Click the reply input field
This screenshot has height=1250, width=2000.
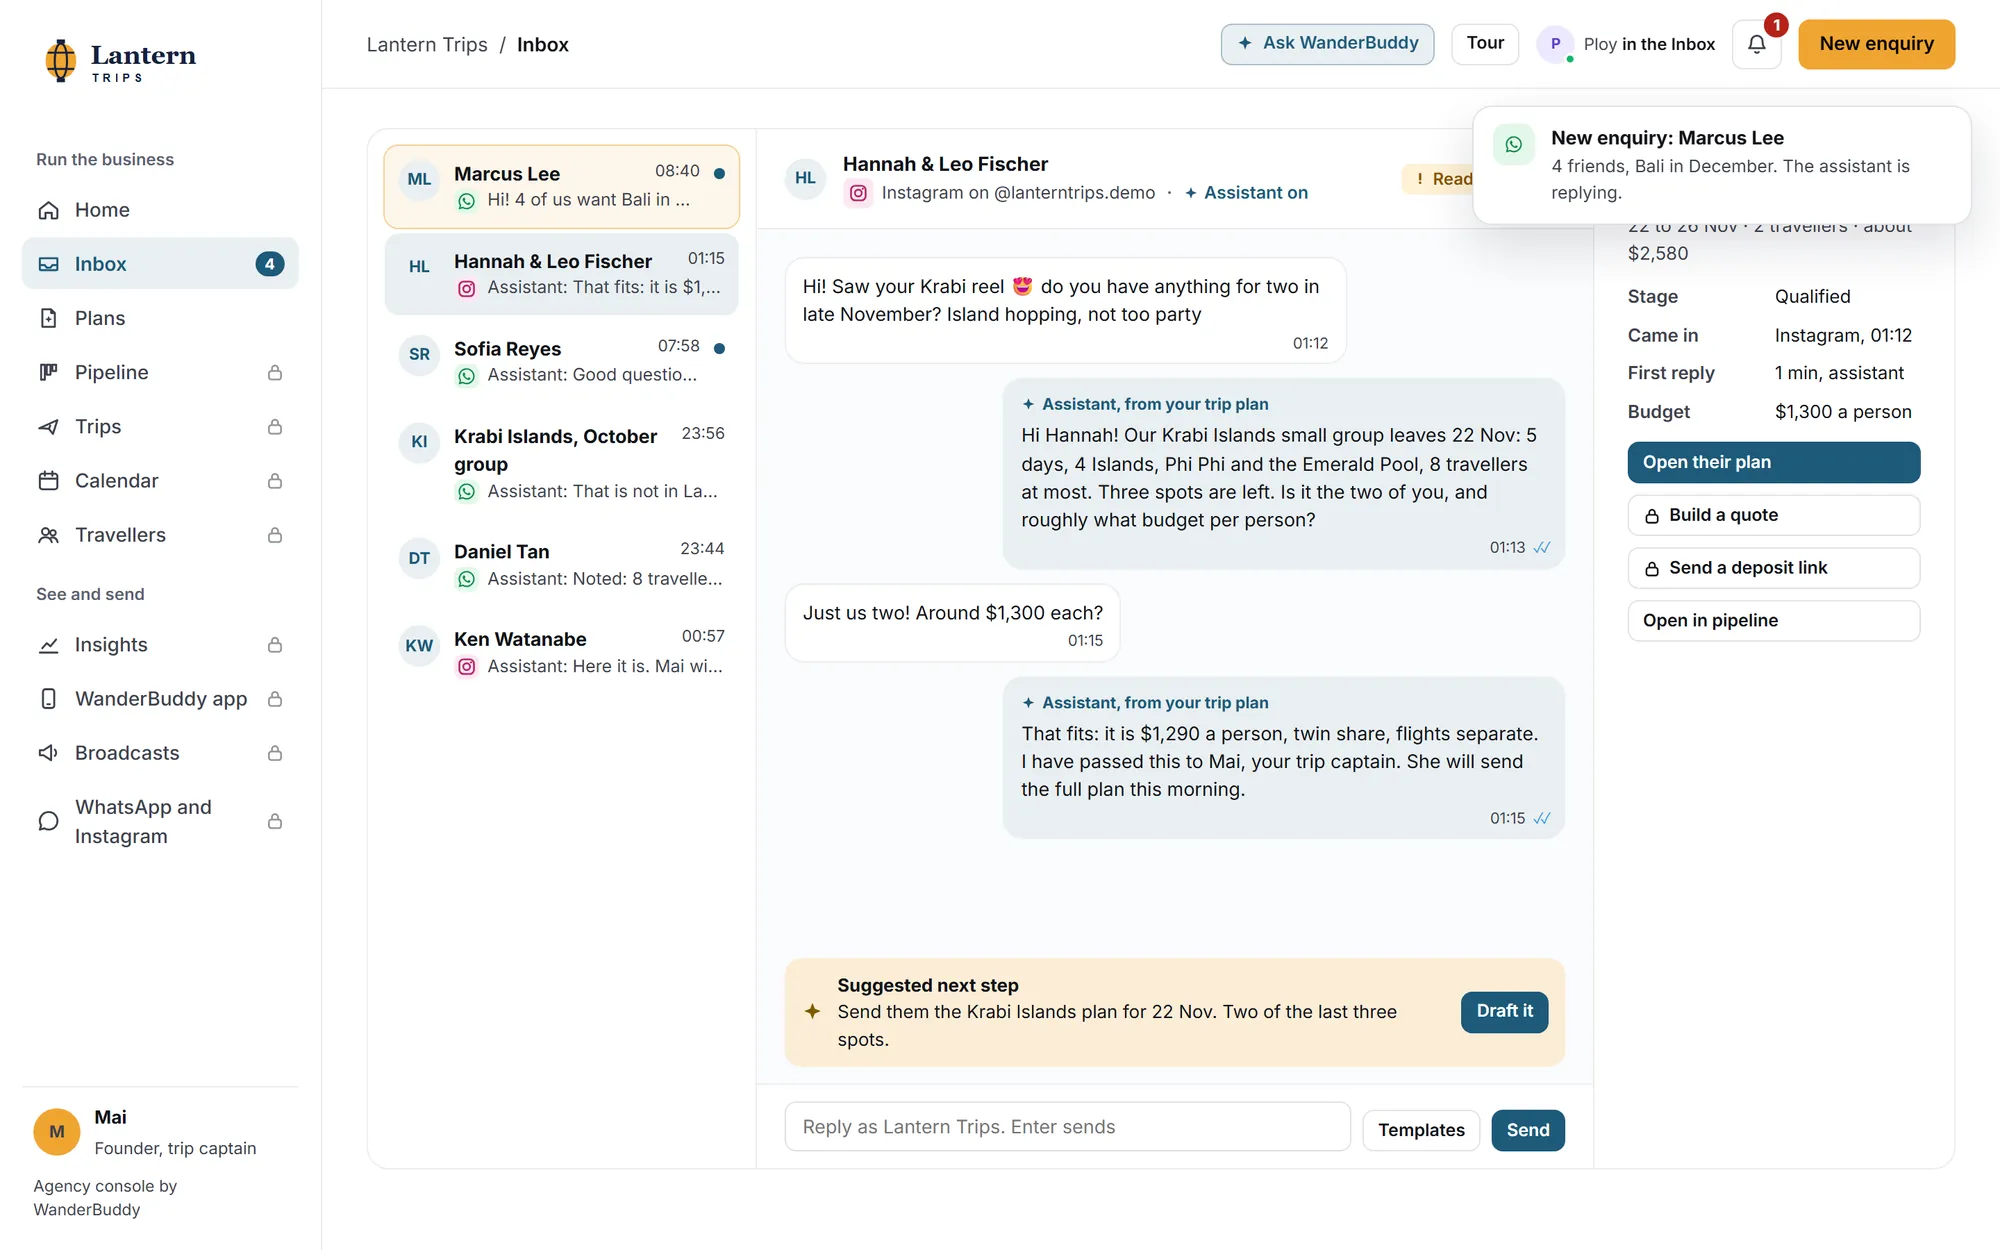pyautogui.click(x=1067, y=1127)
